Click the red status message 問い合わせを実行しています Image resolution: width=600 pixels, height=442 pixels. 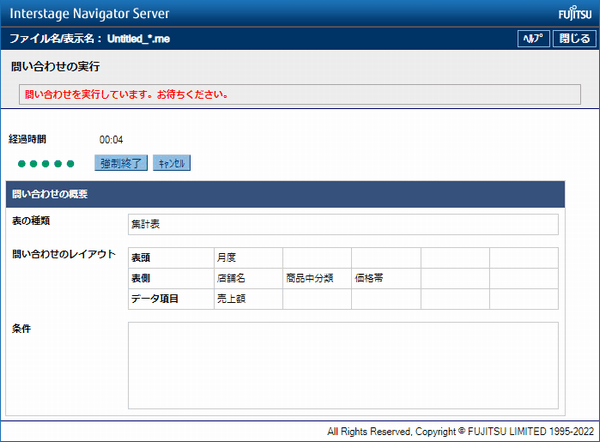(x=126, y=94)
